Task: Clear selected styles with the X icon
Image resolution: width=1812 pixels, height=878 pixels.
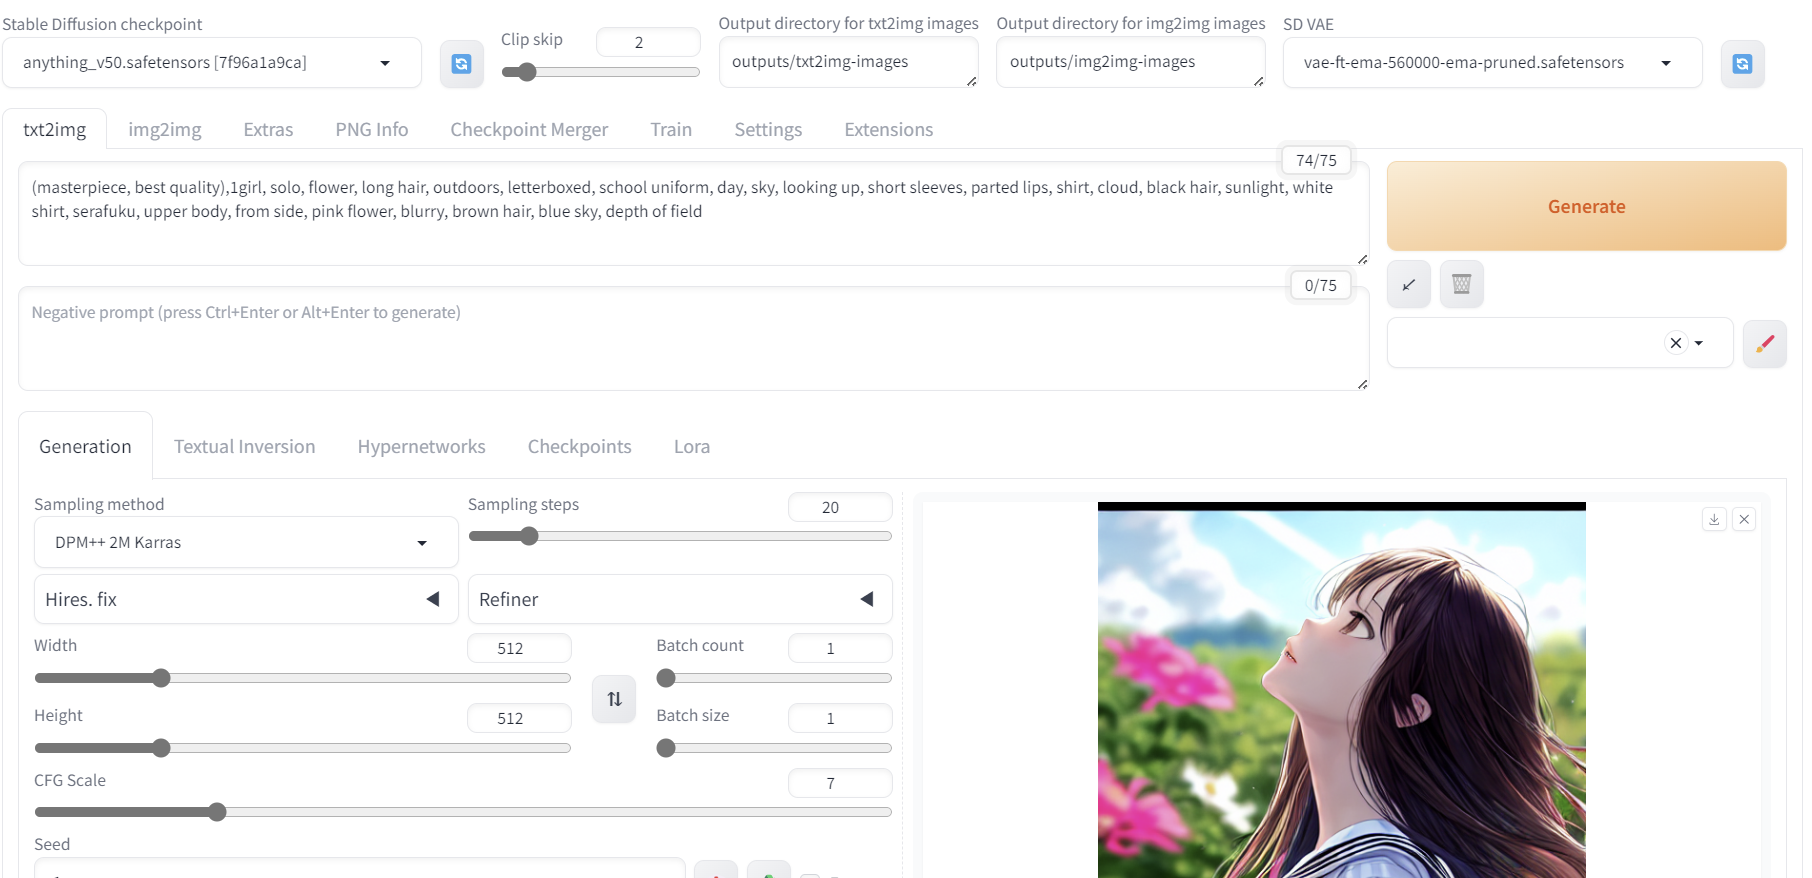Action: coord(1676,343)
